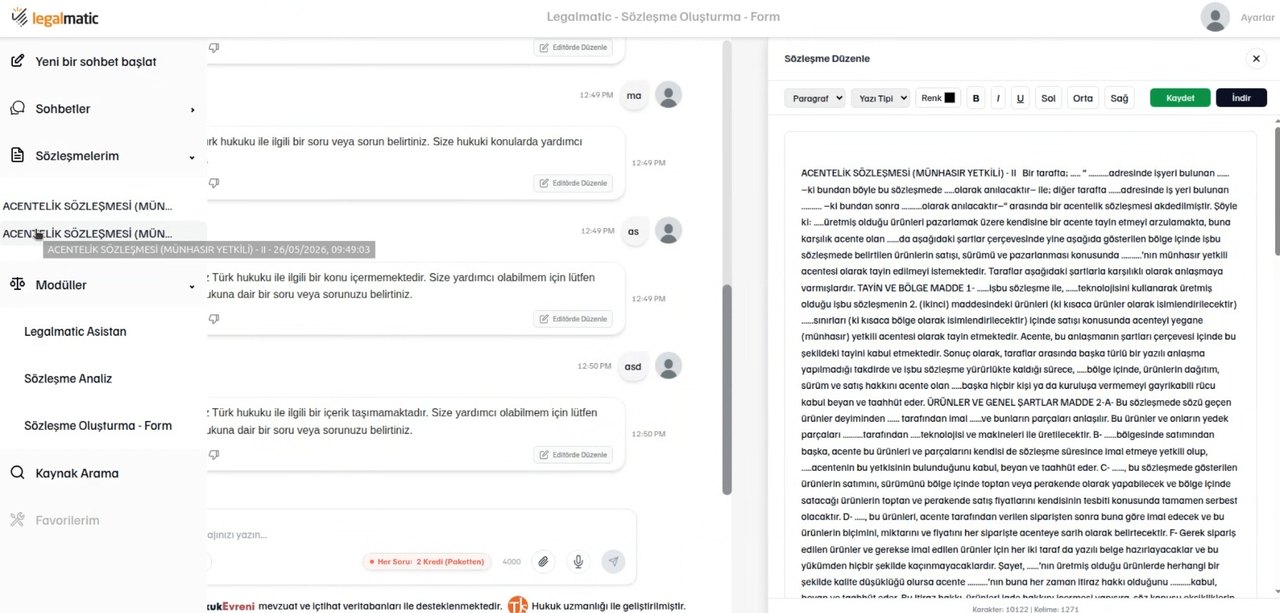
Task: Click the avatar next to 'asd' message
Action: click(668, 366)
